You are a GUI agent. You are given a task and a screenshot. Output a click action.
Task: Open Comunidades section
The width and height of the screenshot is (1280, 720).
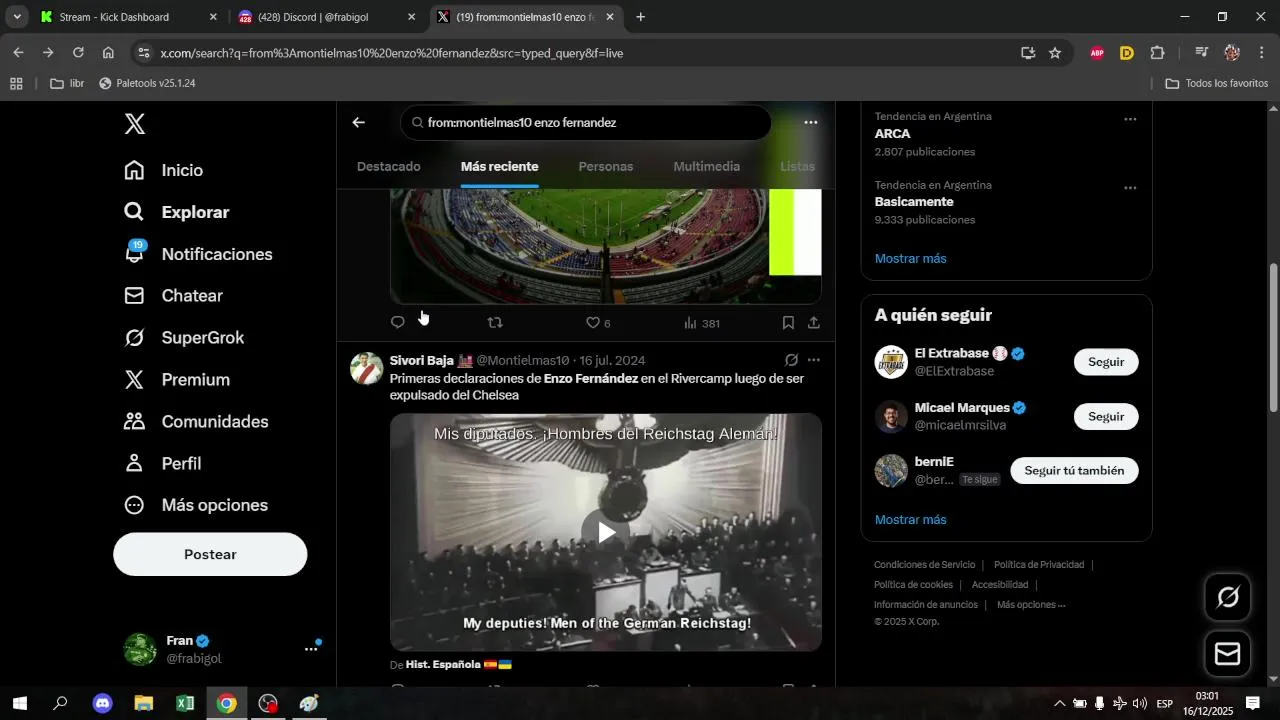pos(196,422)
